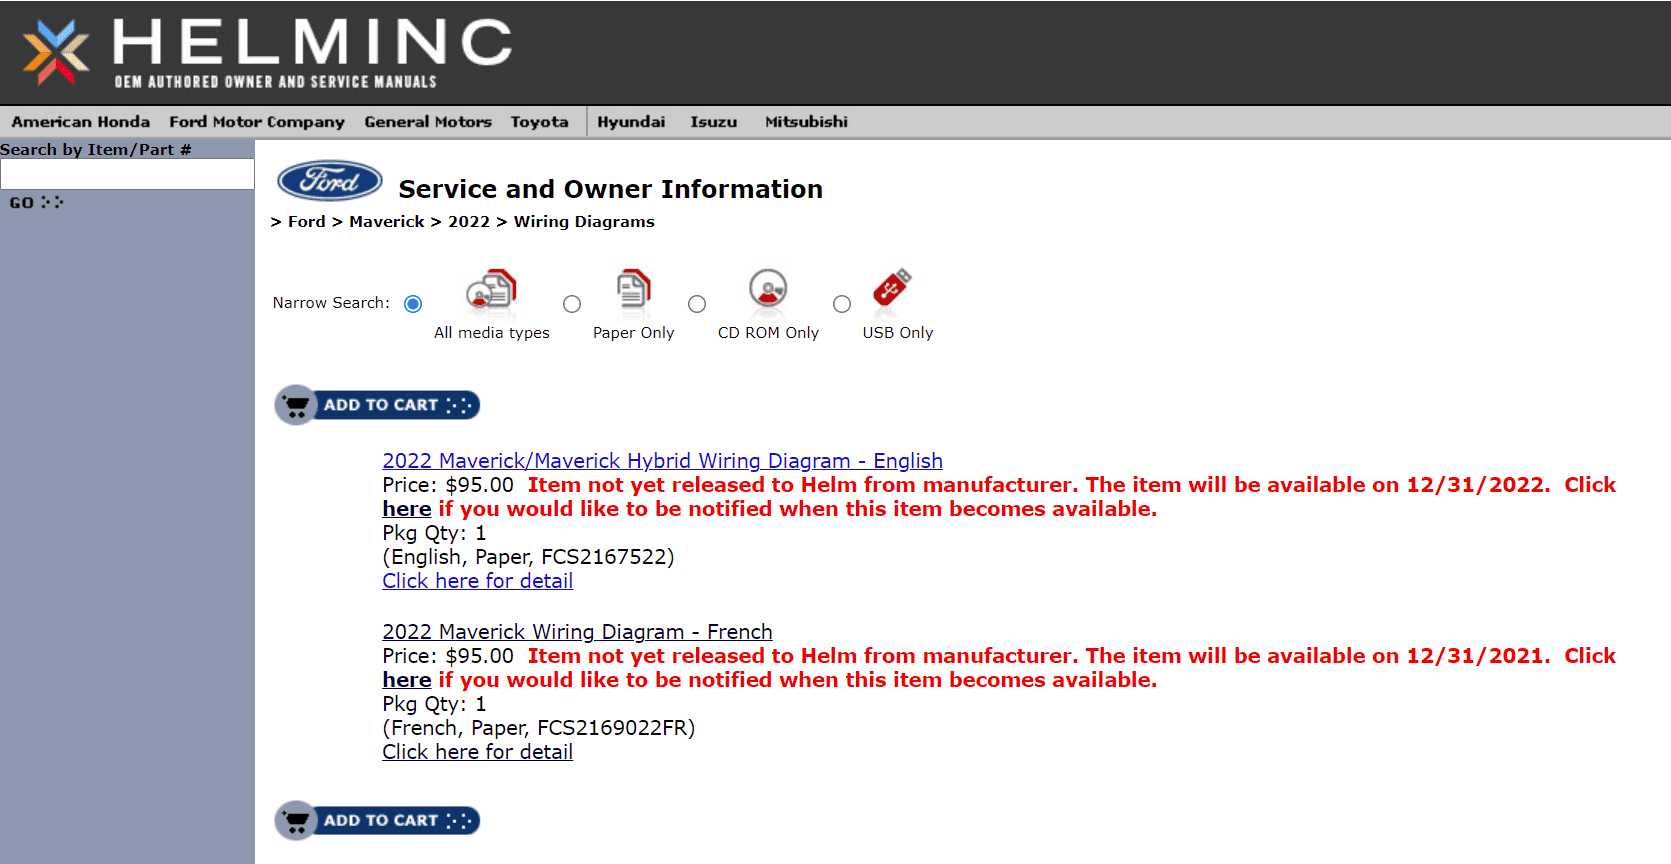Click the Search by Item/Part # input field

(127, 174)
